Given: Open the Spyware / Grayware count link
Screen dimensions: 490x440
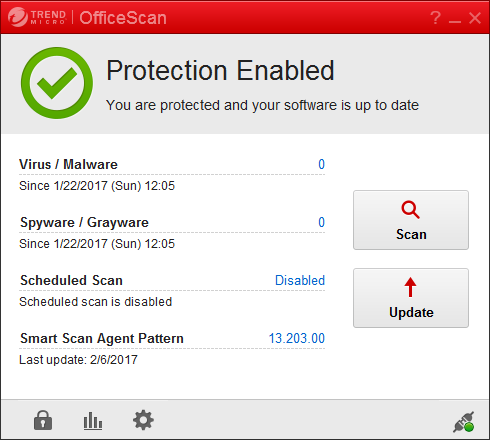Looking at the screenshot, I should pyautogui.click(x=321, y=222).
